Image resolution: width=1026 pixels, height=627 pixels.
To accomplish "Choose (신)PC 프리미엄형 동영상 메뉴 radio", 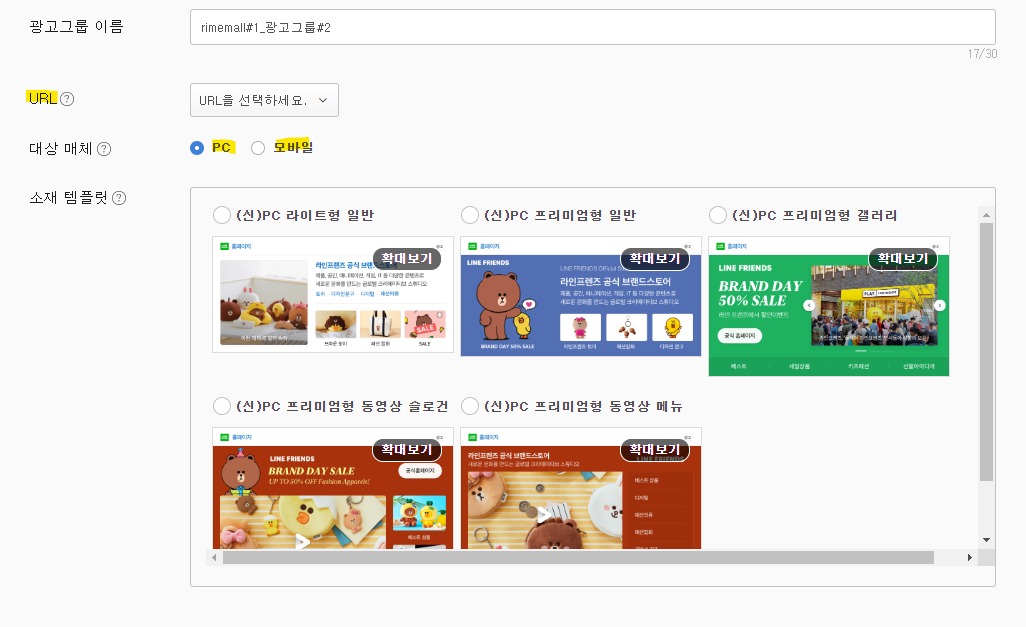I will (x=470, y=406).
